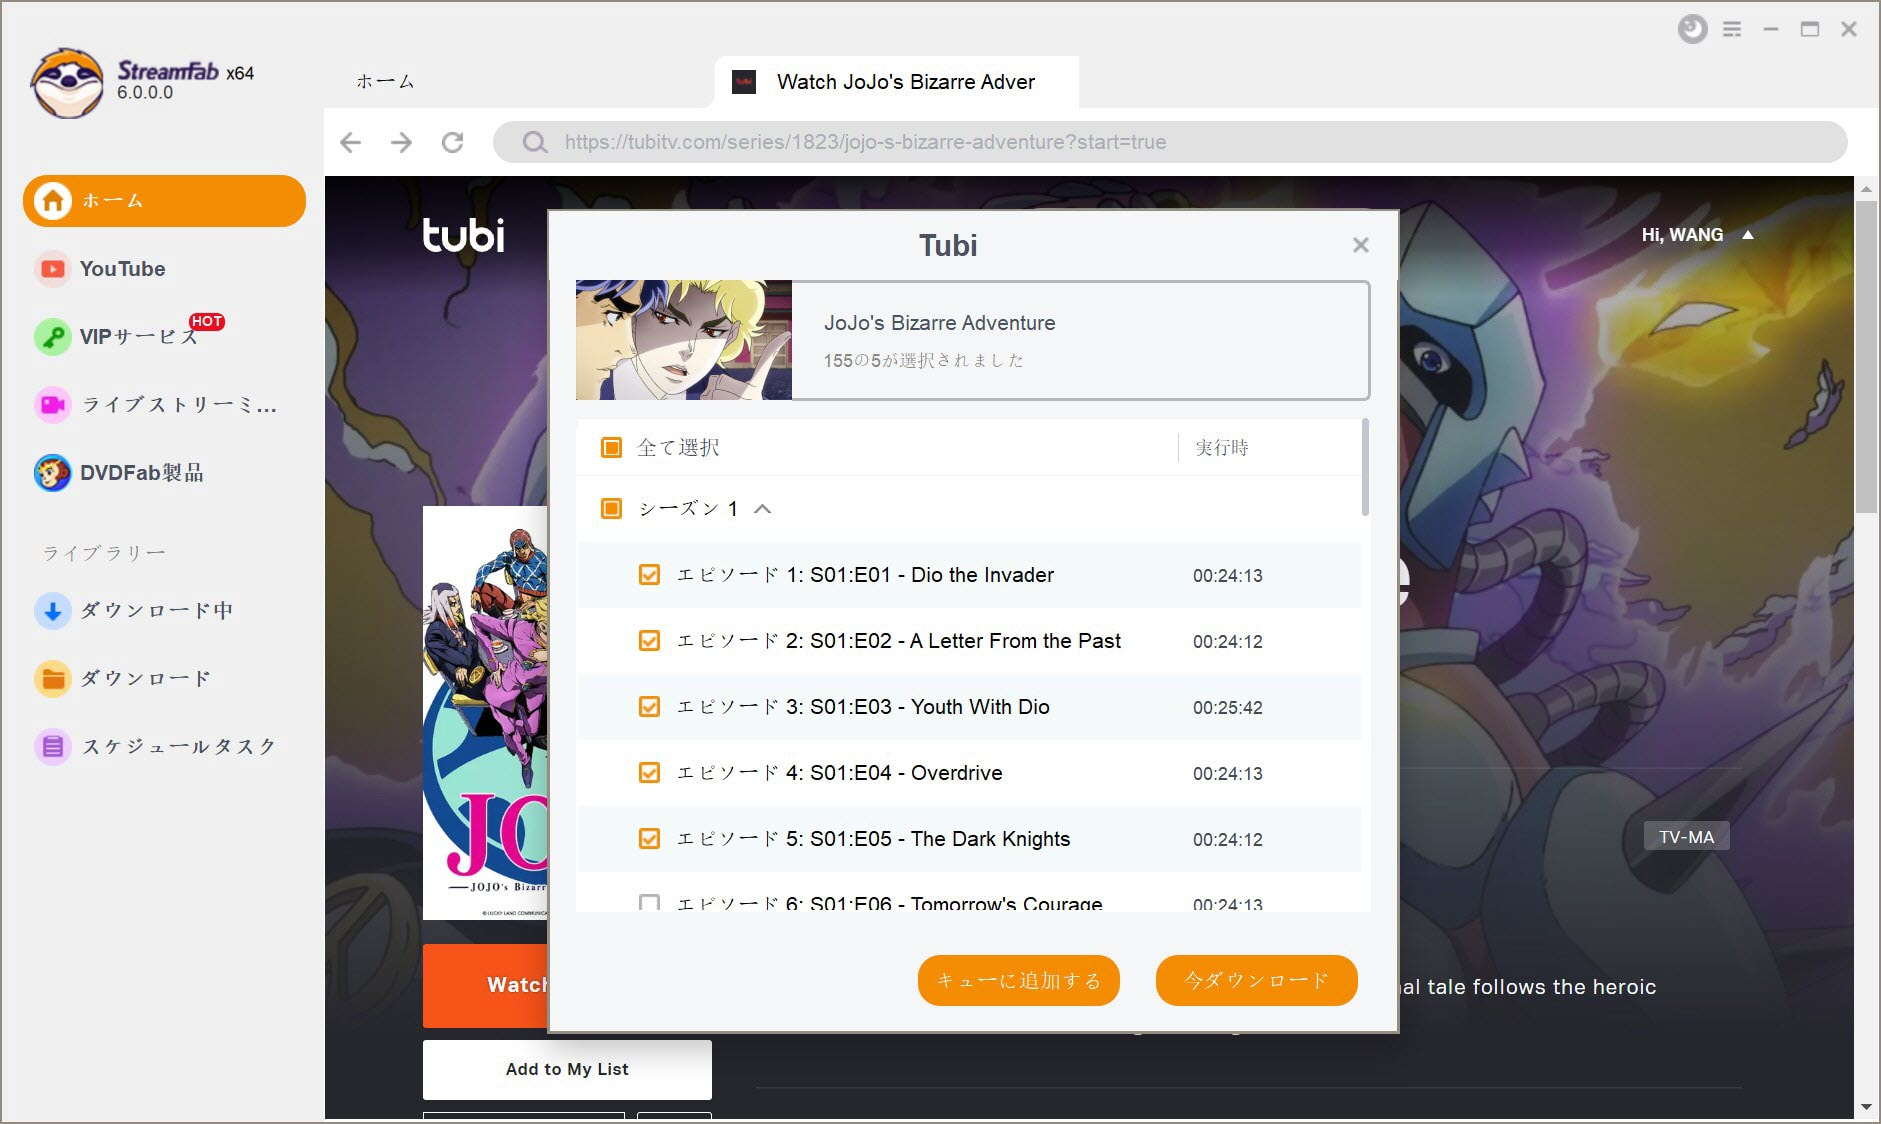Select the Watch JoJo's Bizarre Adventure tab
1881x1124 pixels.
click(896, 82)
